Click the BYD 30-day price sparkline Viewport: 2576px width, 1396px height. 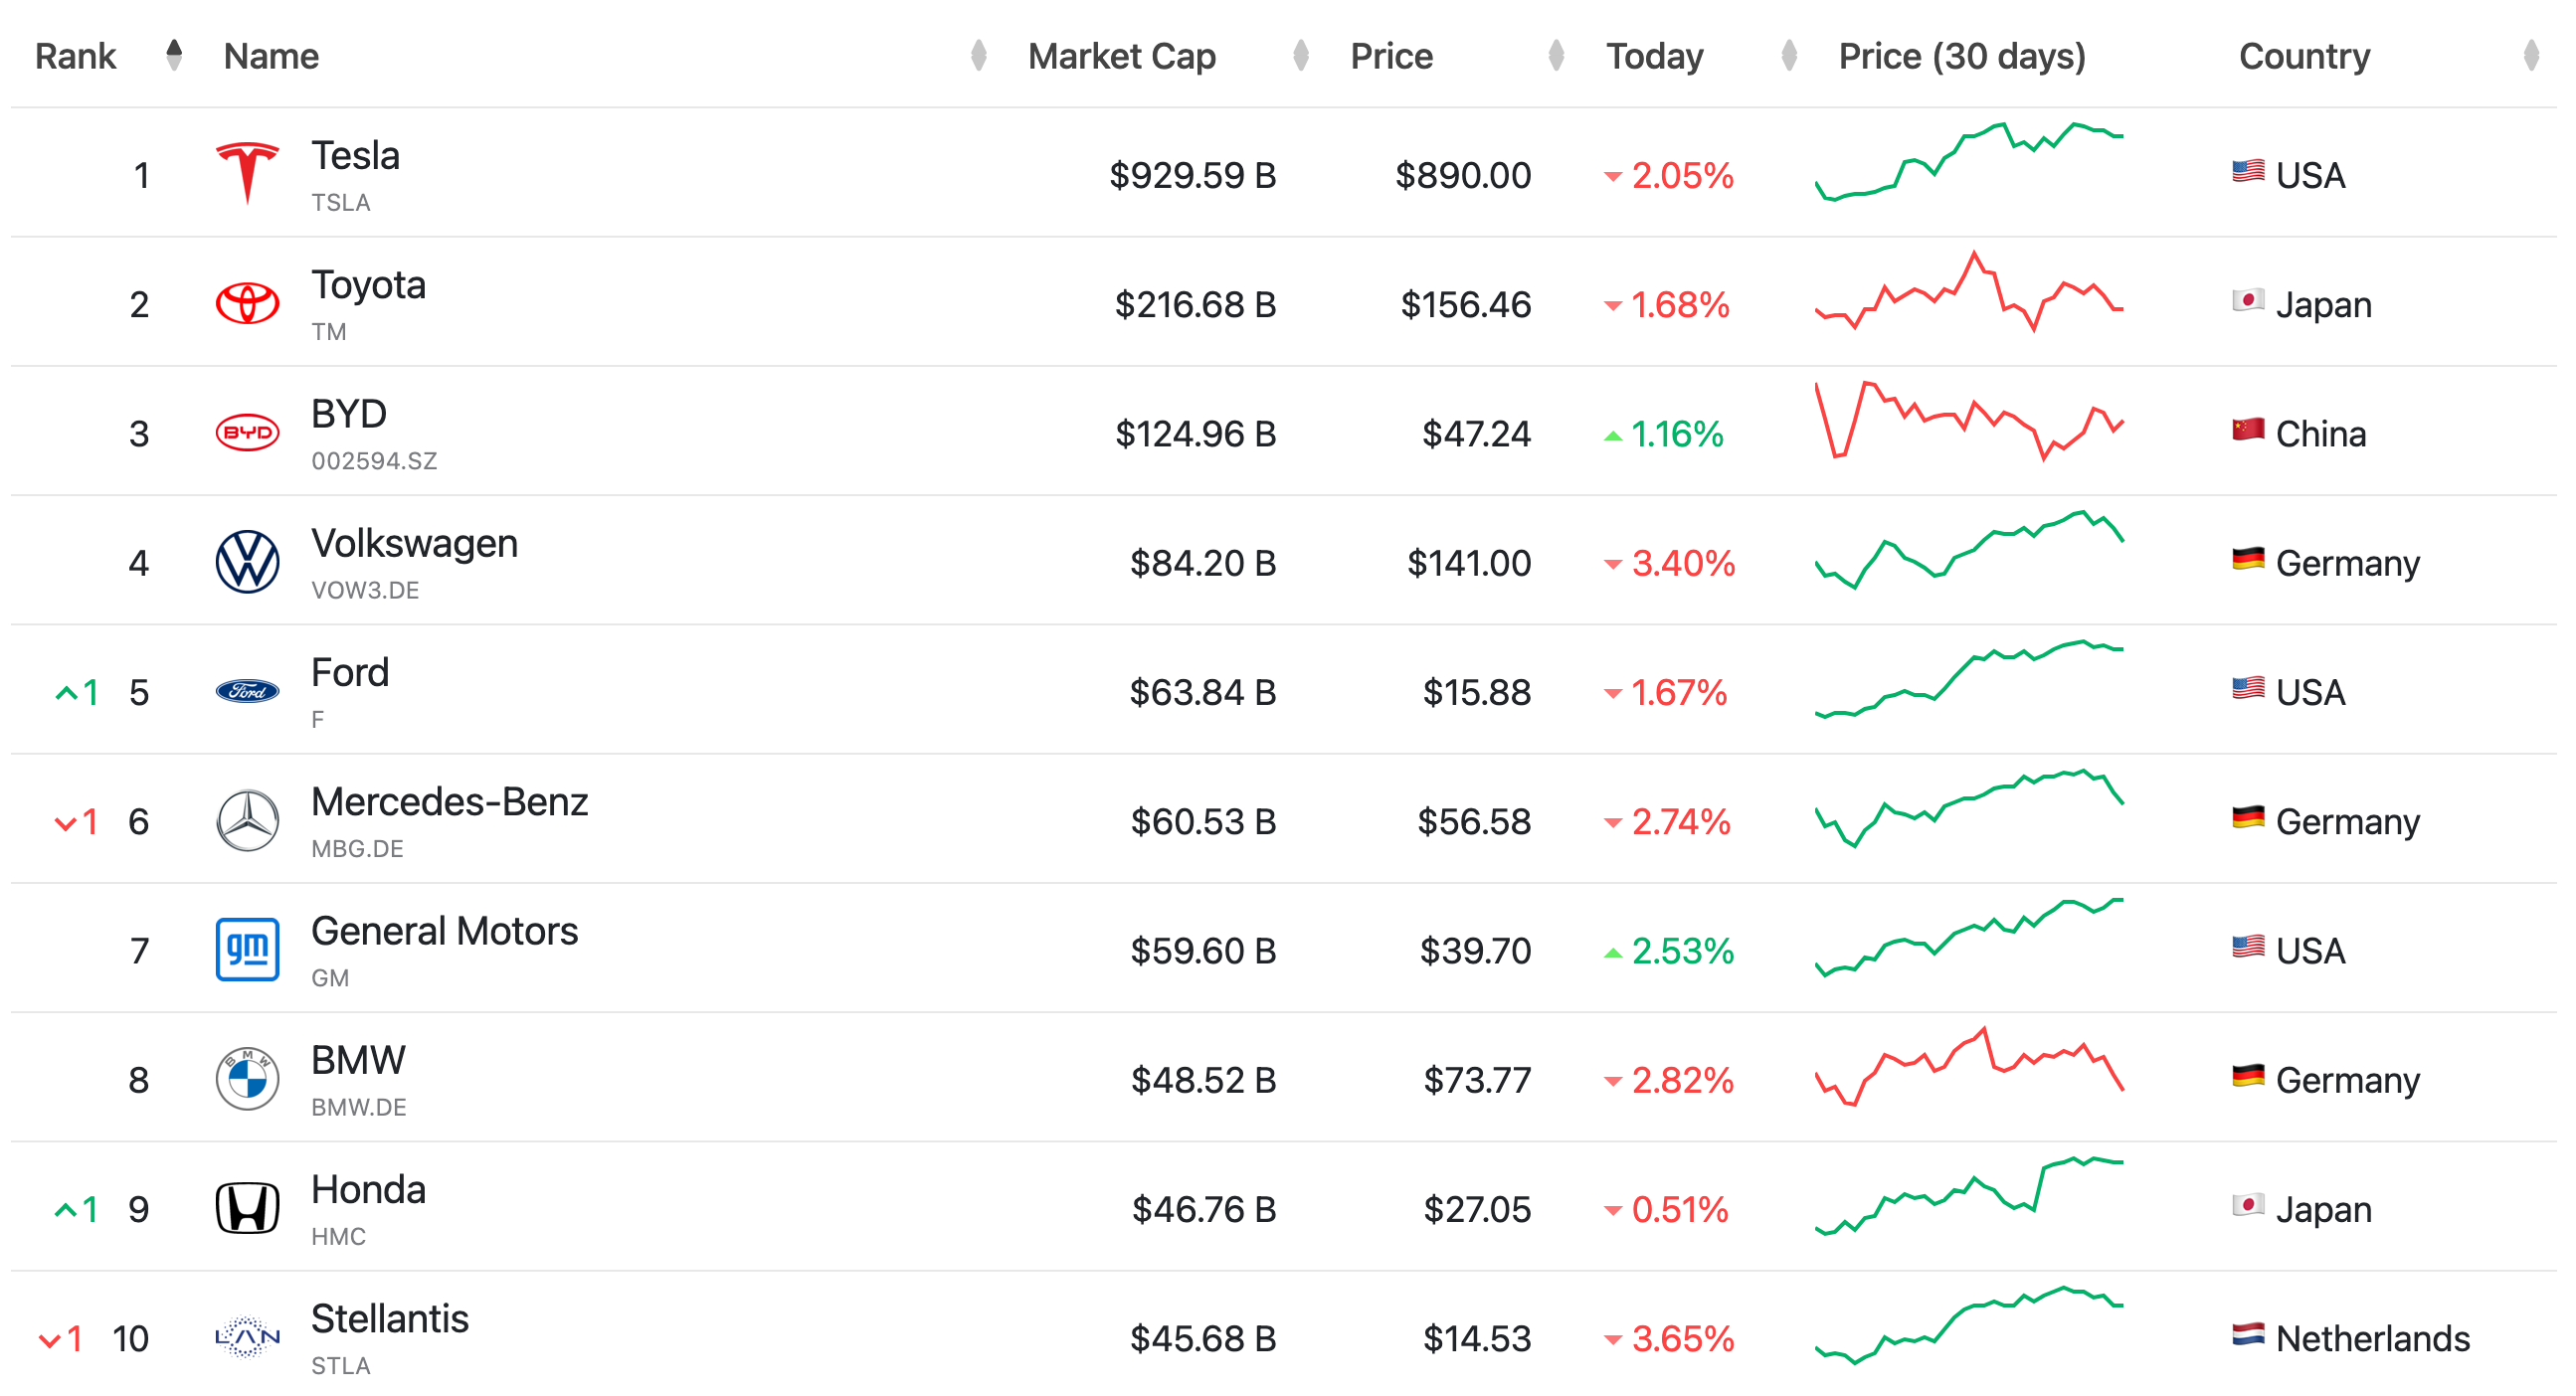point(1968,420)
